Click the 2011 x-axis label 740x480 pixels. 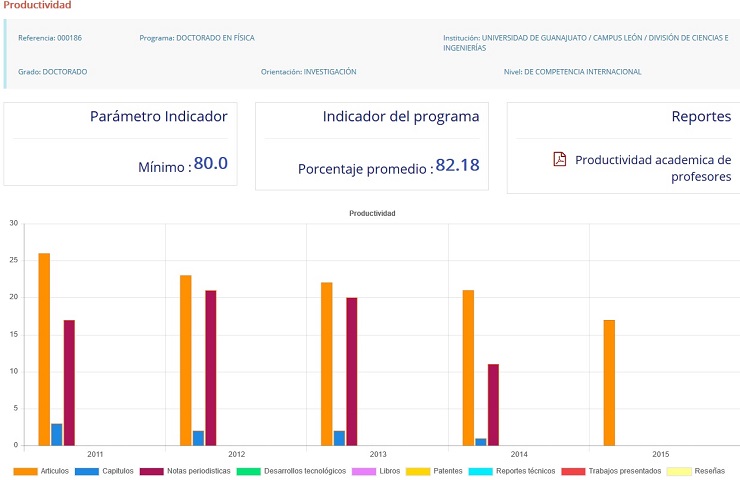click(x=95, y=454)
